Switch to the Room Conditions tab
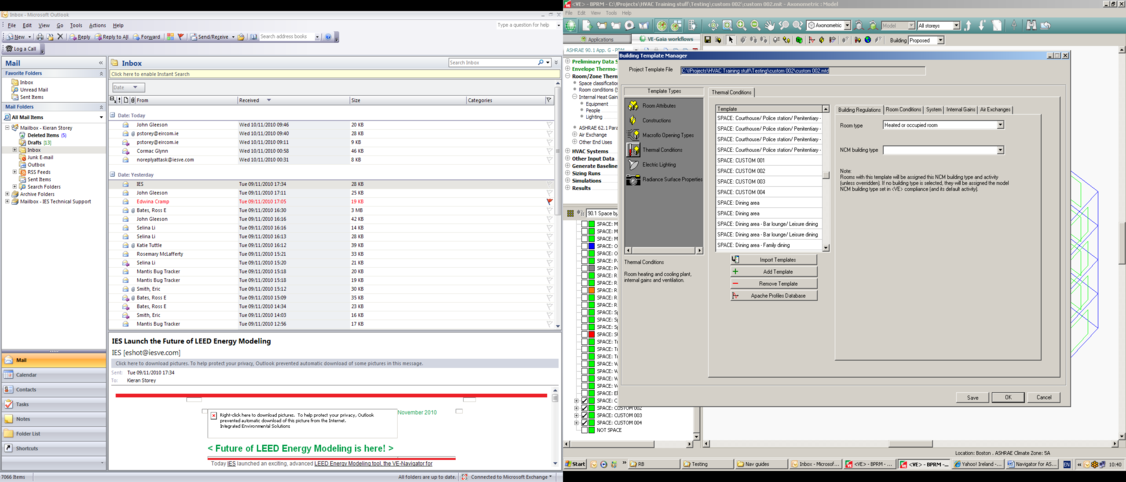 tap(903, 110)
